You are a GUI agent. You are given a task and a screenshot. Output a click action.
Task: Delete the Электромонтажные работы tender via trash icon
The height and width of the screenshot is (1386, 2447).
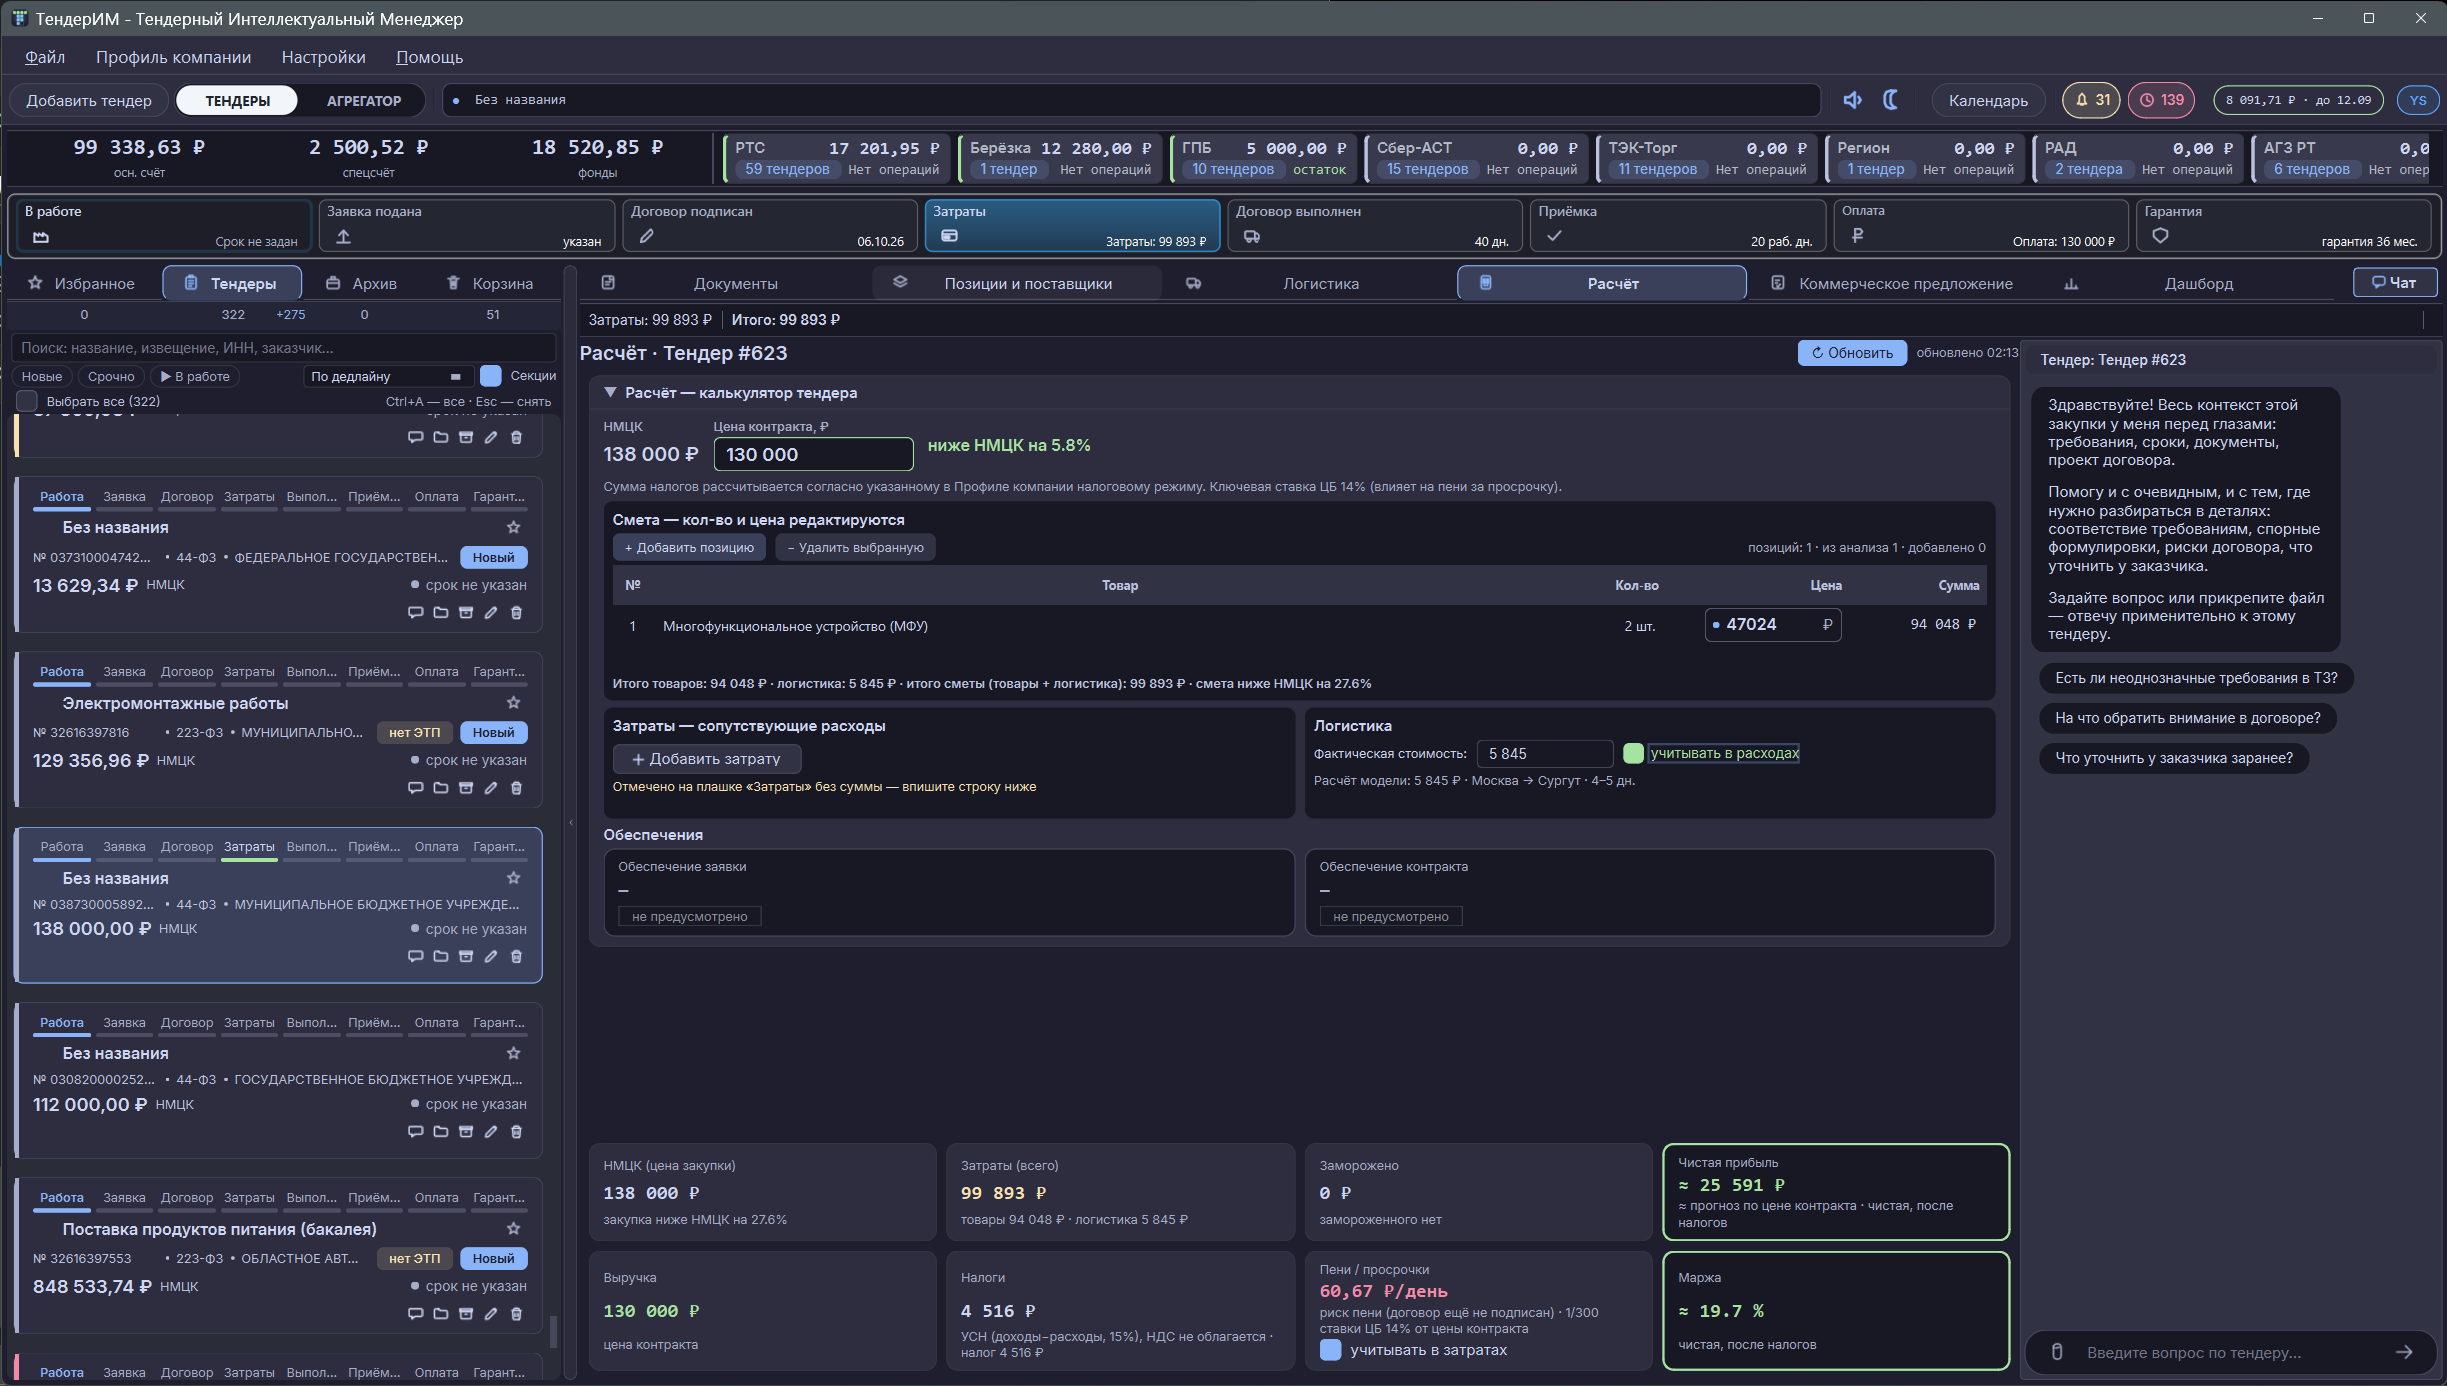click(516, 788)
